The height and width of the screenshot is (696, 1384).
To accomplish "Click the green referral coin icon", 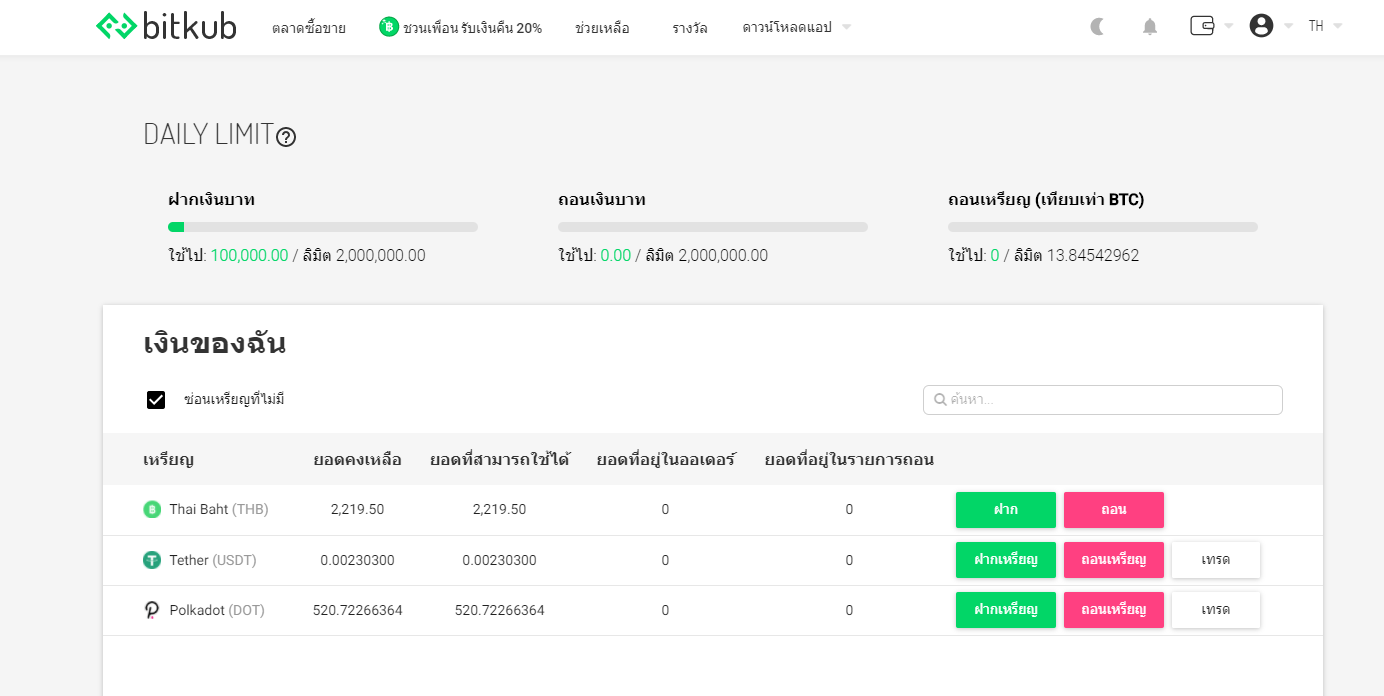I will (389, 27).
